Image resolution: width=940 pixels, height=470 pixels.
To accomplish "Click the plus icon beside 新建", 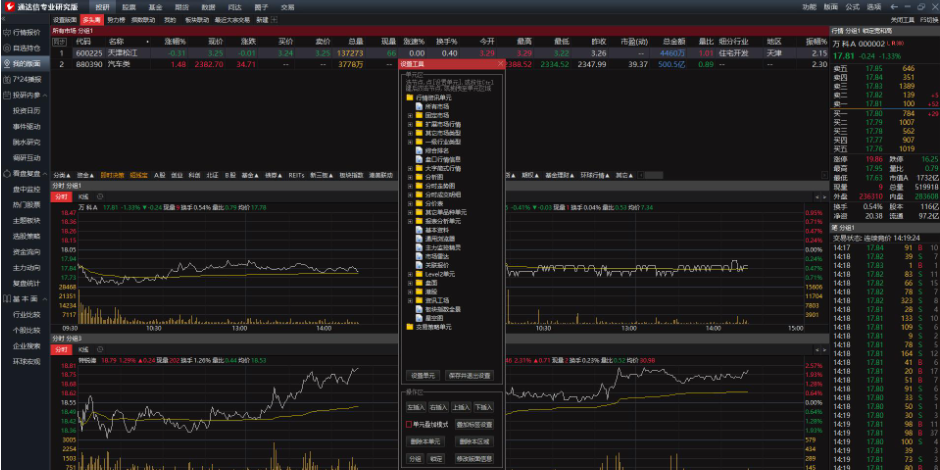I will [274, 19].
